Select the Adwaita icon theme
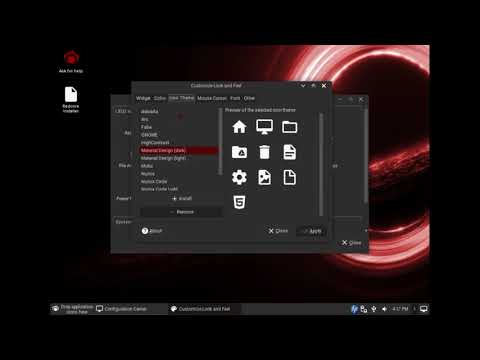The height and width of the screenshot is (360, 480). click(179, 111)
